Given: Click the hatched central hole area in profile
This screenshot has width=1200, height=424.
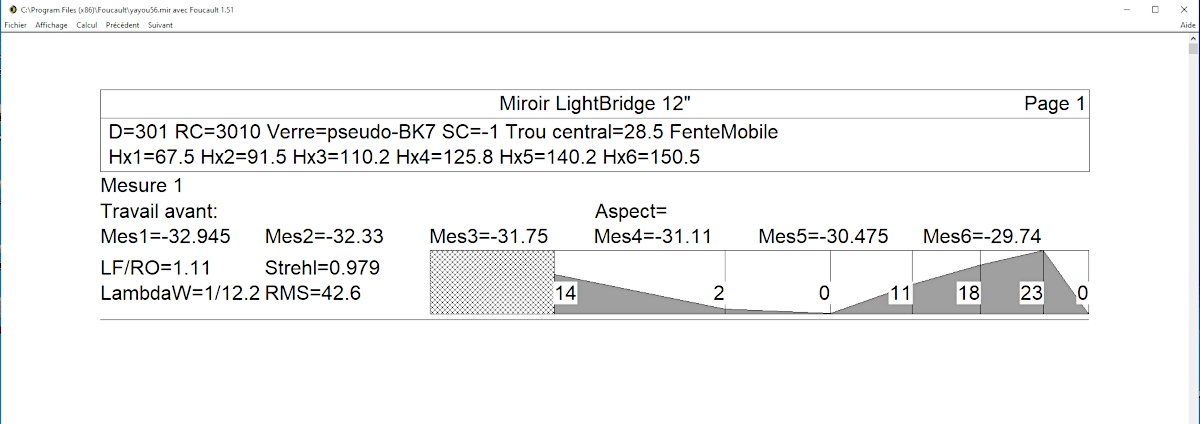Looking at the screenshot, I should (x=492, y=283).
